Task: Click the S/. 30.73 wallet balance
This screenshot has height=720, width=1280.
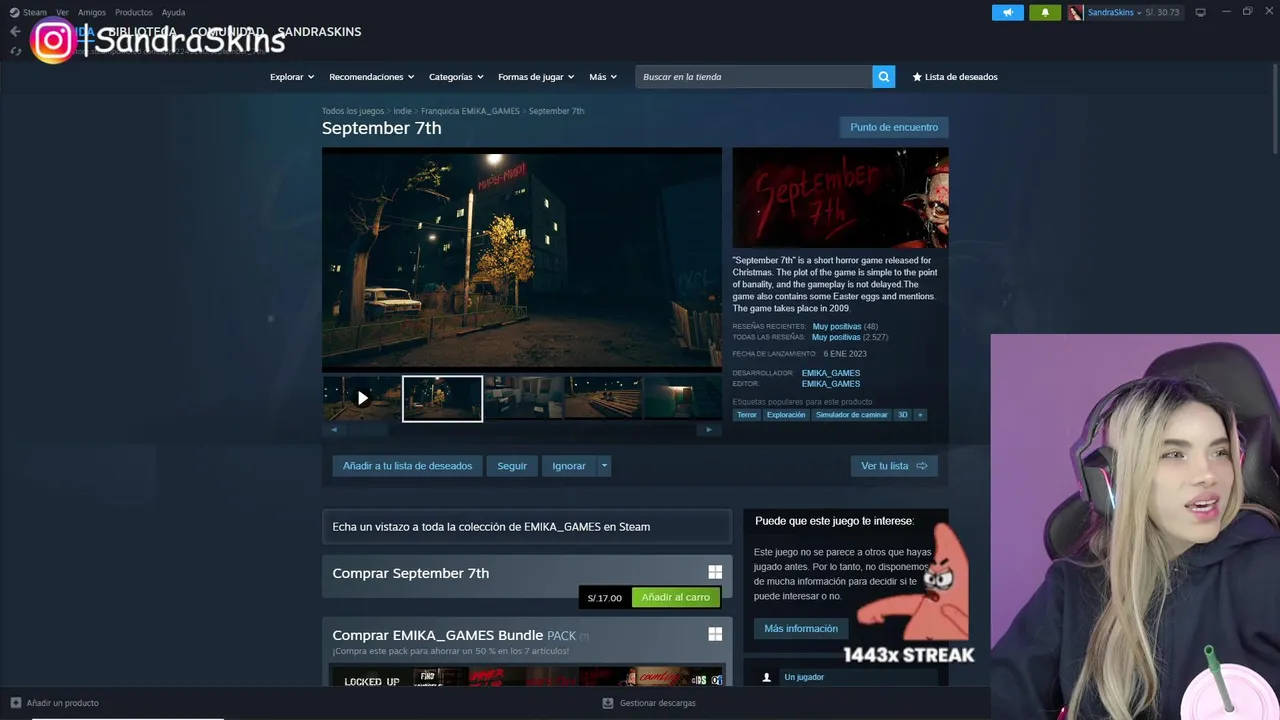Action: [1162, 12]
